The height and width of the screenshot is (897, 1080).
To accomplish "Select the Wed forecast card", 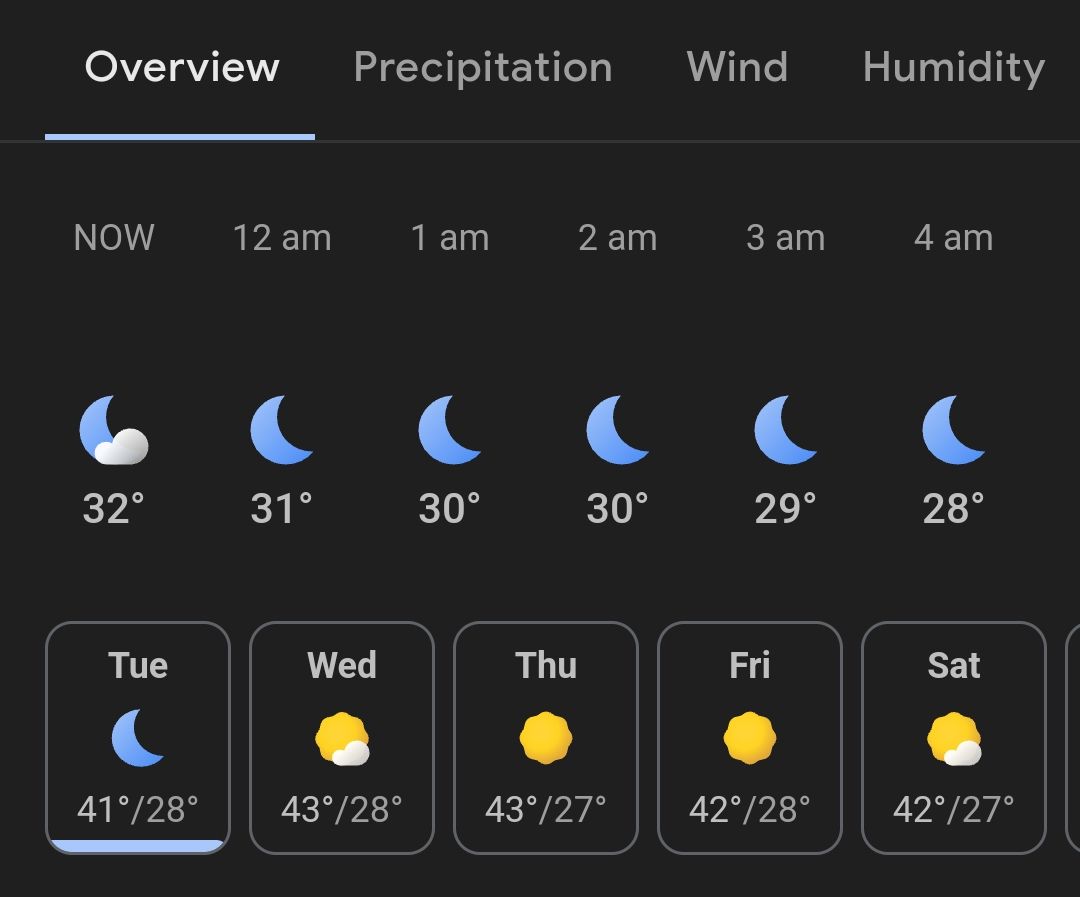I will [342, 738].
